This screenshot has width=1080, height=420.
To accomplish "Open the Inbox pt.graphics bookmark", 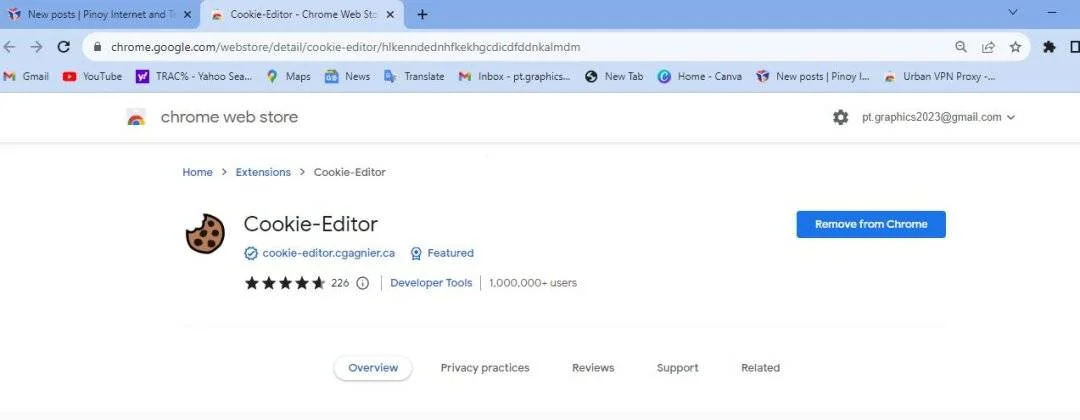I will coord(515,76).
